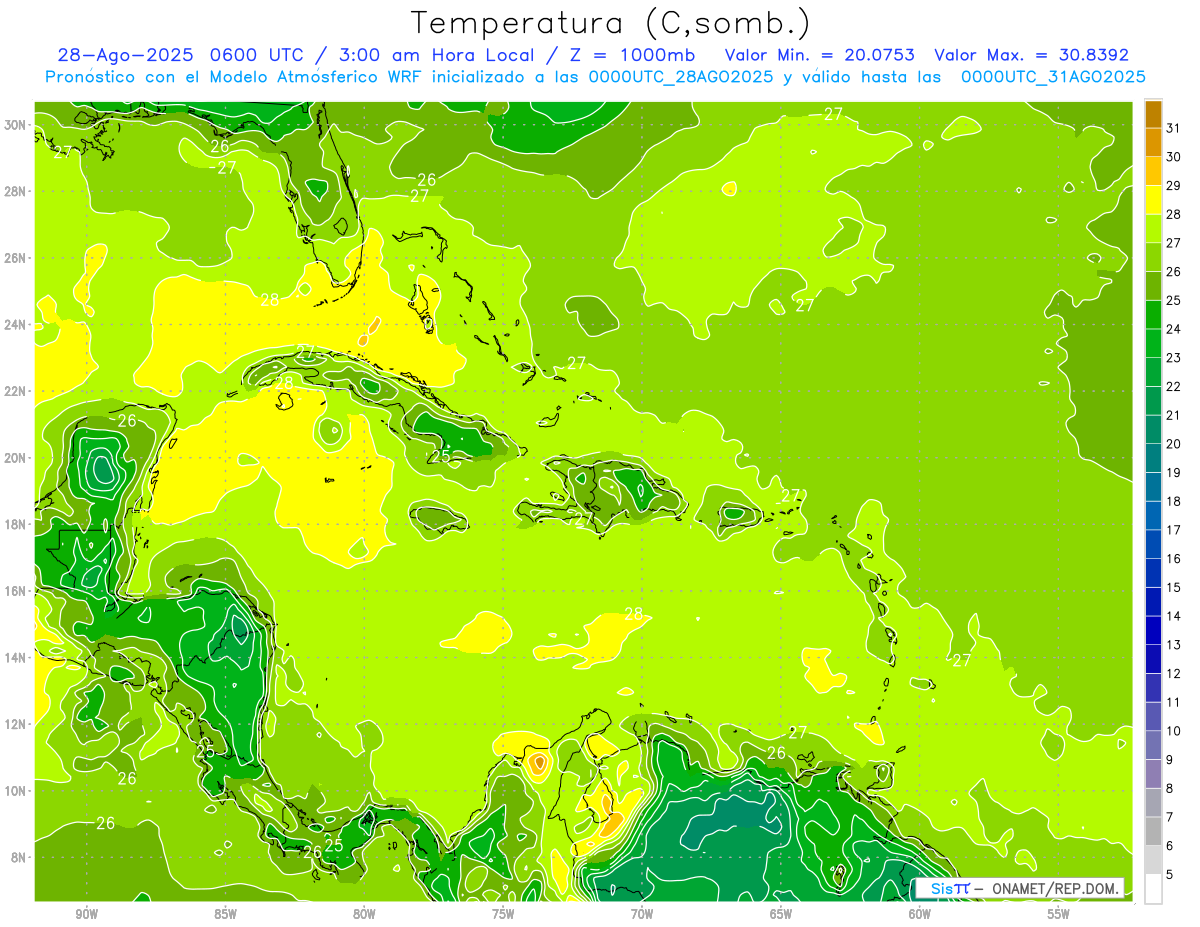The image size is (1200, 927).
Task: Click the gray legend swatch between 6 and 7
Action: pos(1153,831)
